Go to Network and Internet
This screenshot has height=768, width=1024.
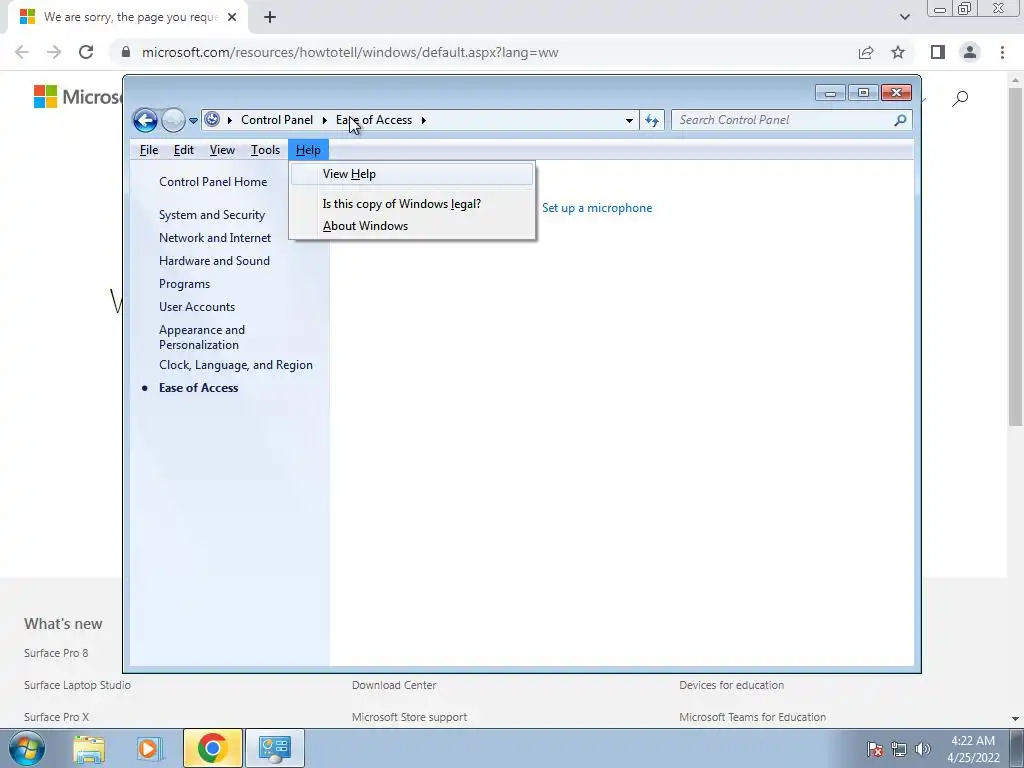[215, 238]
